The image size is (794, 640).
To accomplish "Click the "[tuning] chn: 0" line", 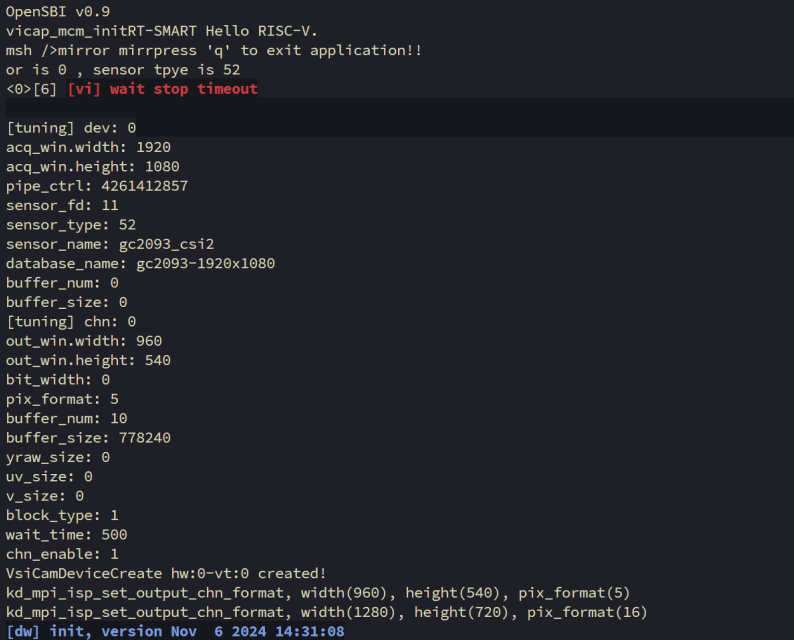I will (71, 321).
